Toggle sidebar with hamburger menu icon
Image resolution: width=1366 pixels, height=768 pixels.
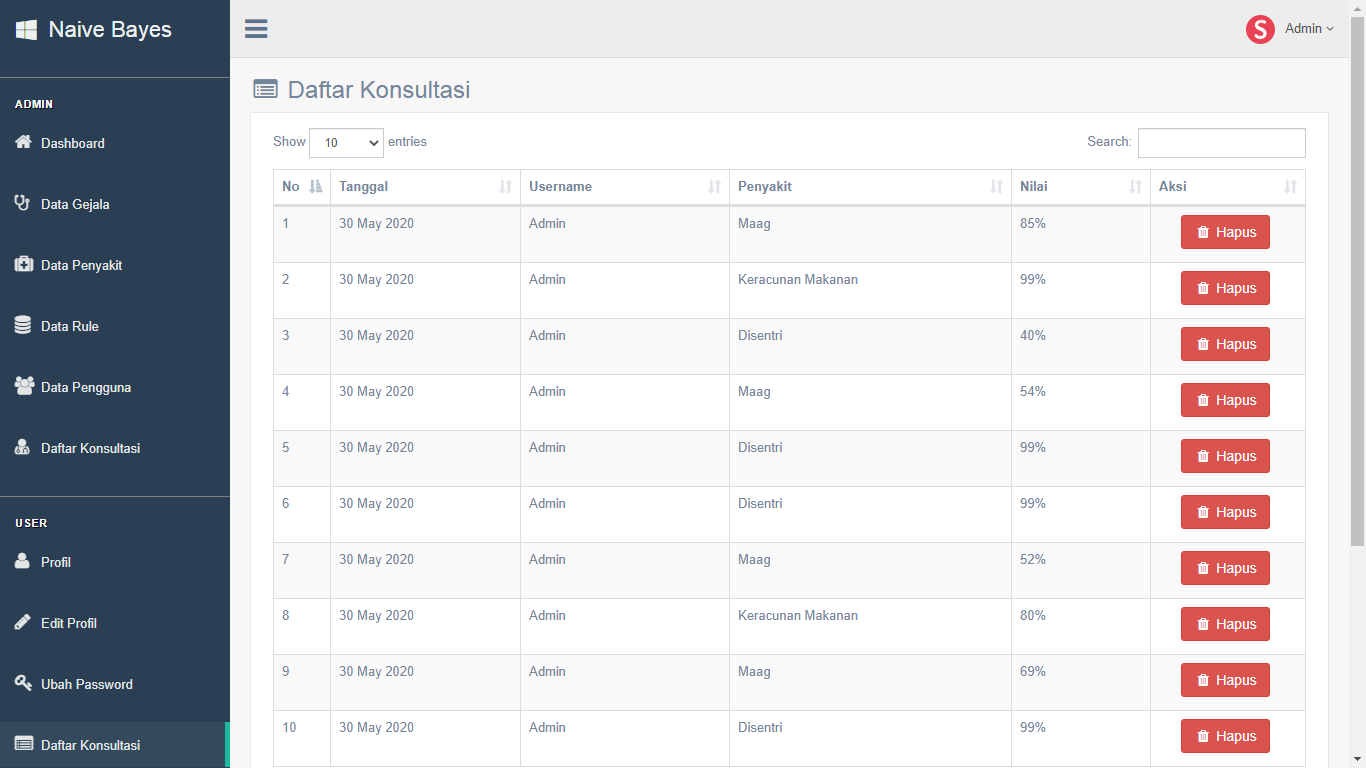256,29
